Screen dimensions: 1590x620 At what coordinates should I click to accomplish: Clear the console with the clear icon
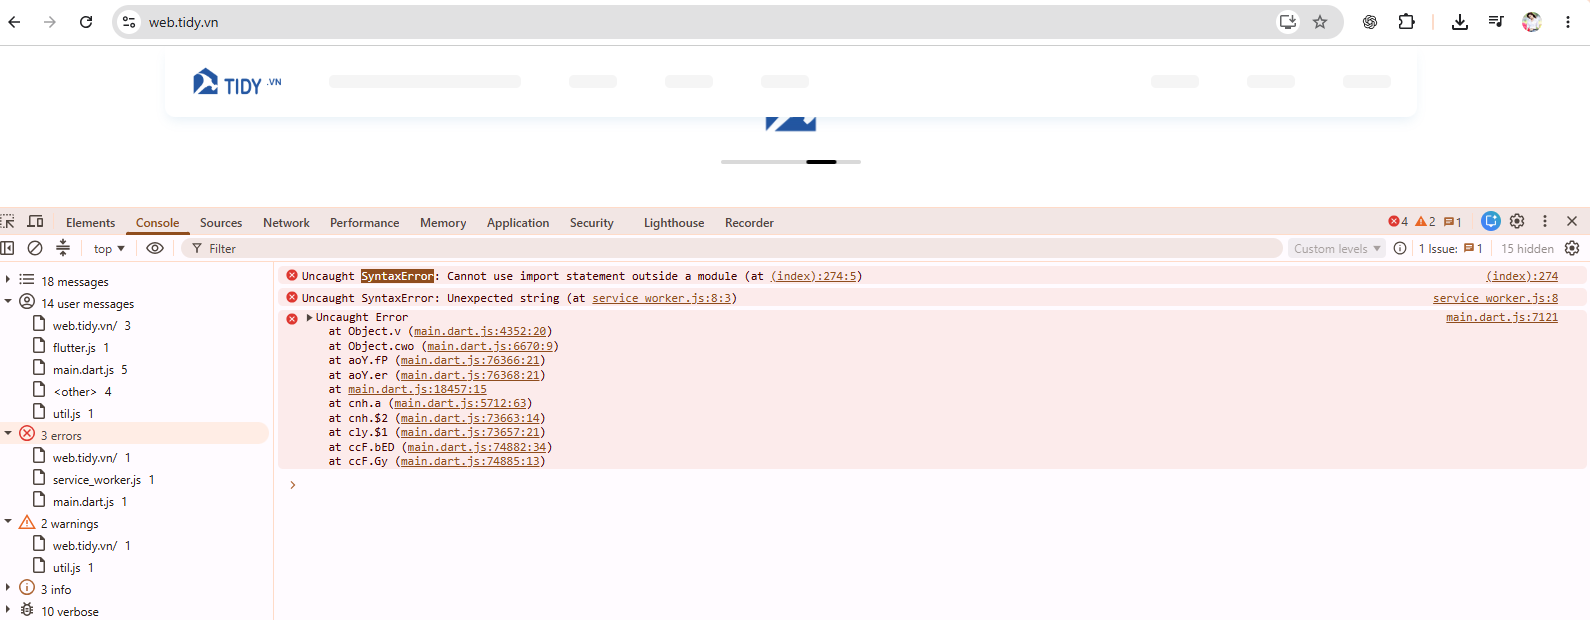(35, 248)
